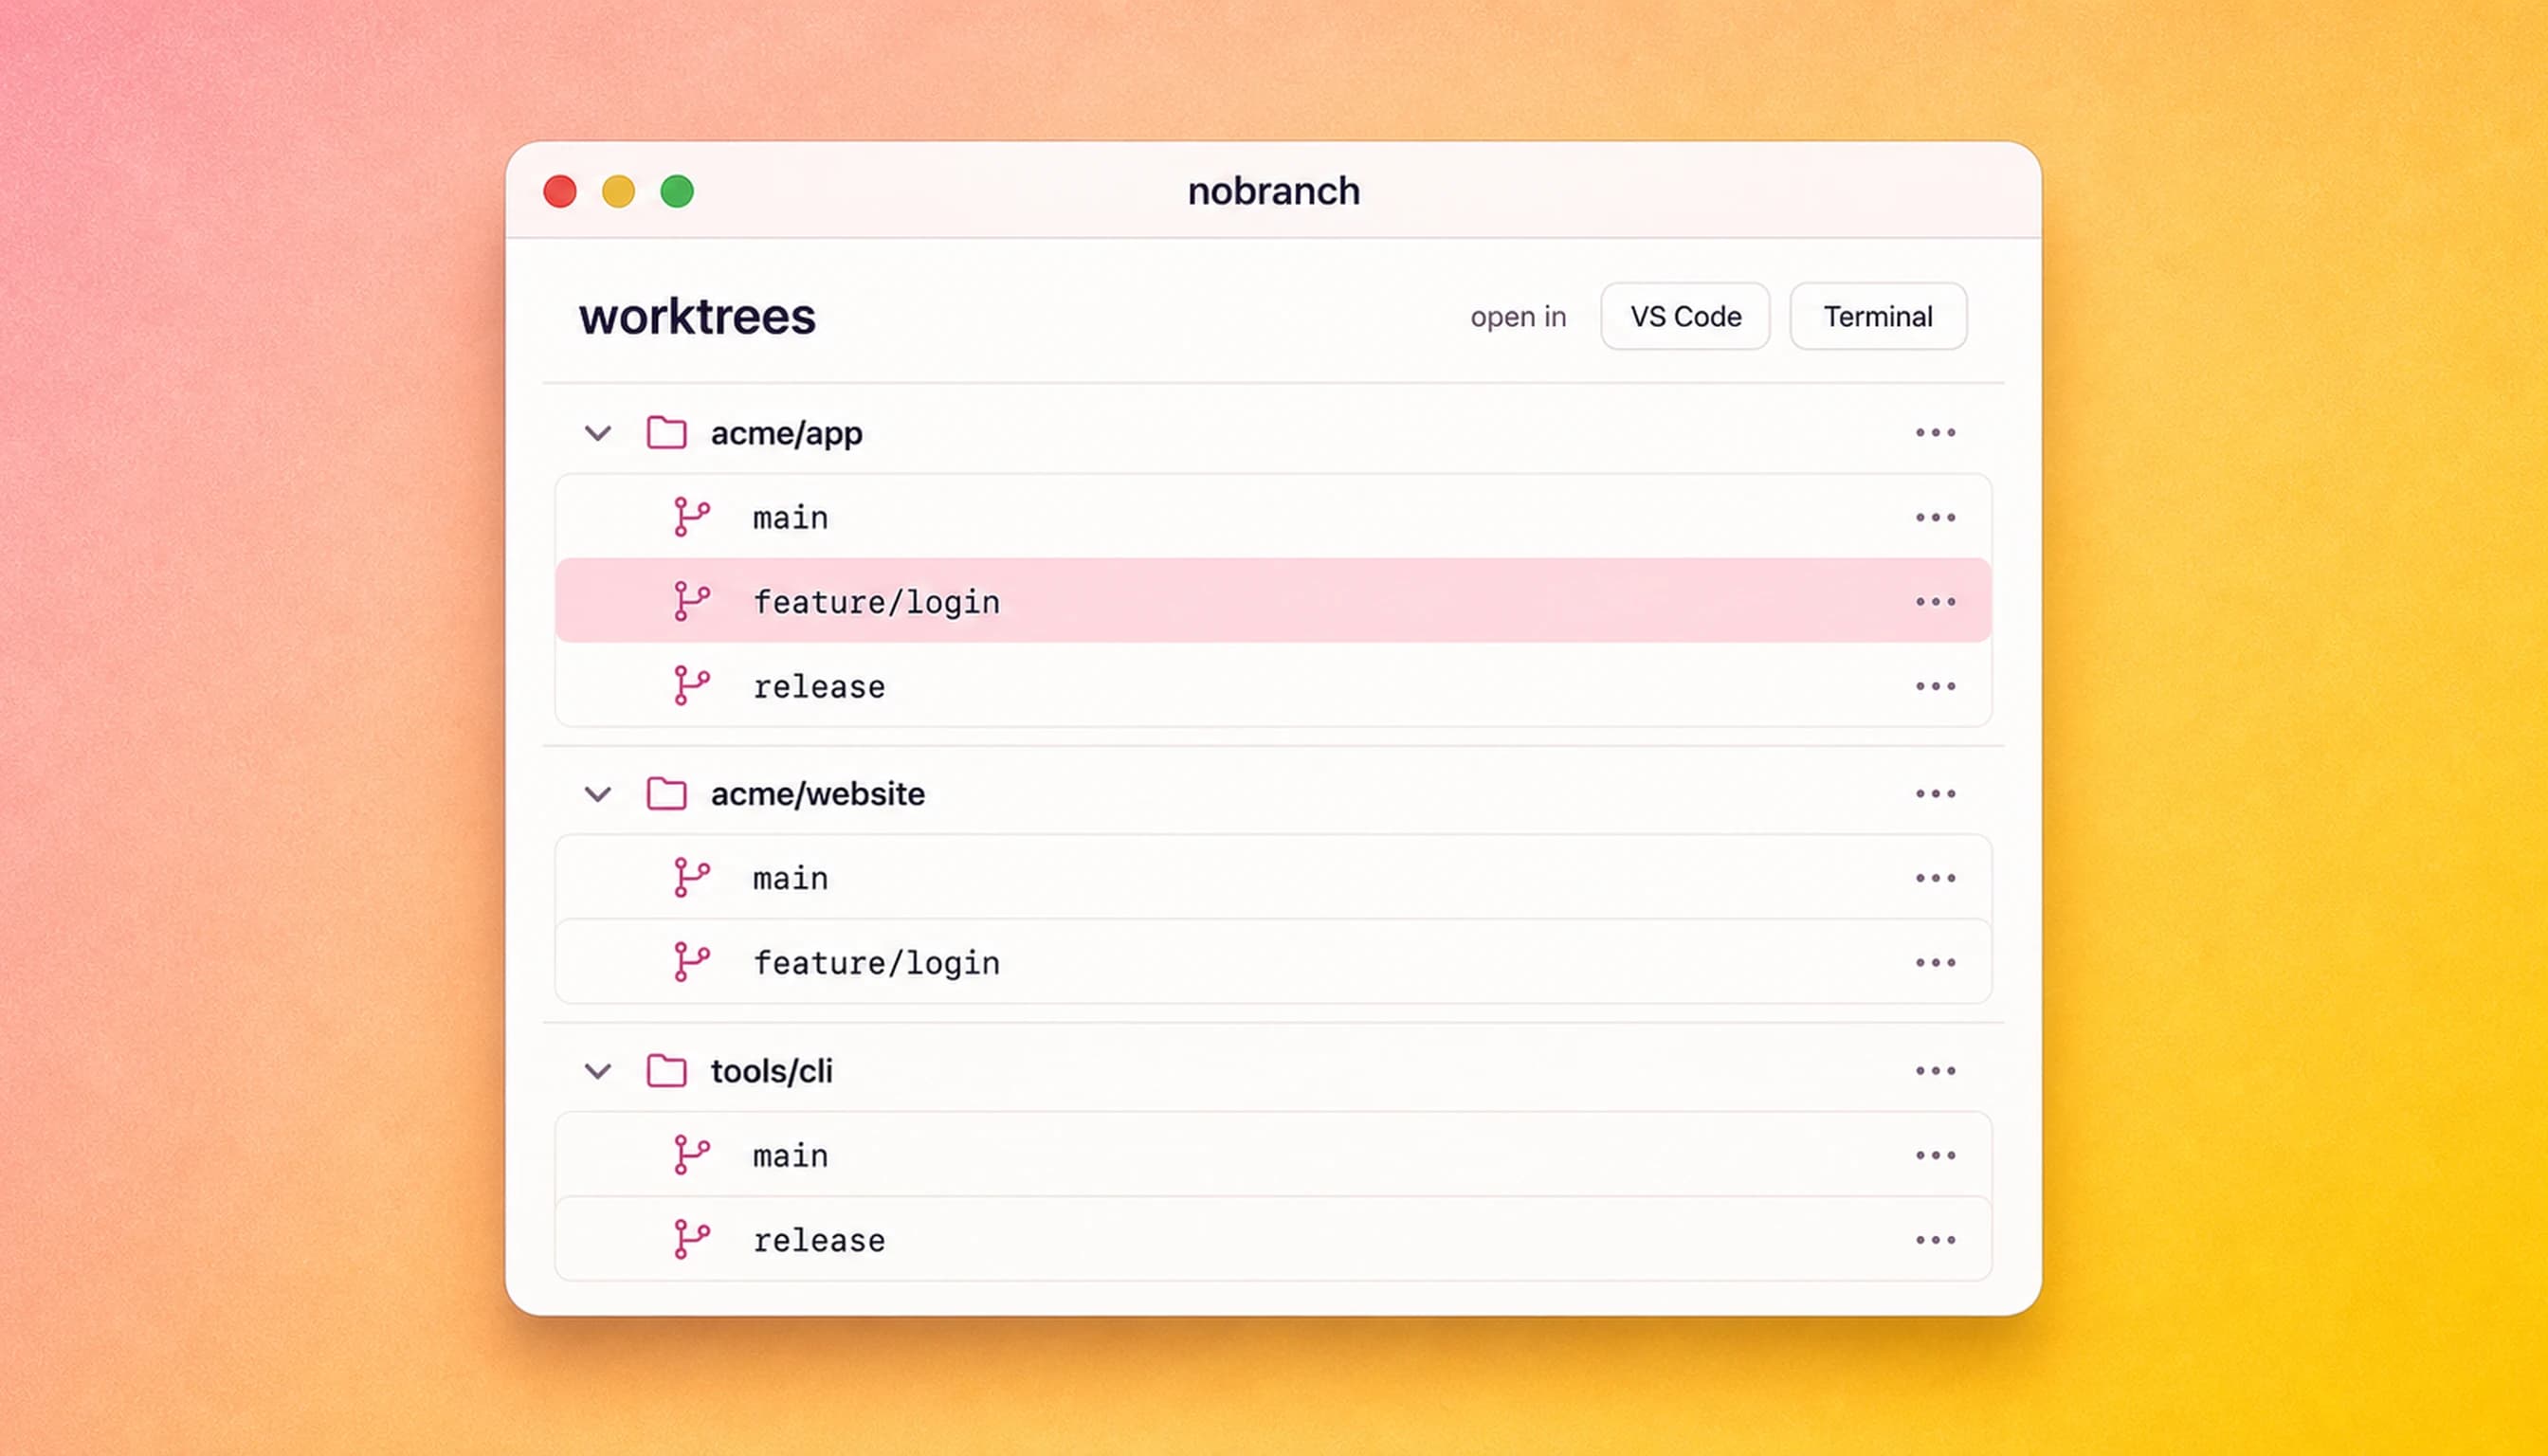Click branch icon of tools/cli main
This screenshot has width=2548, height=1456.
coord(691,1155)
